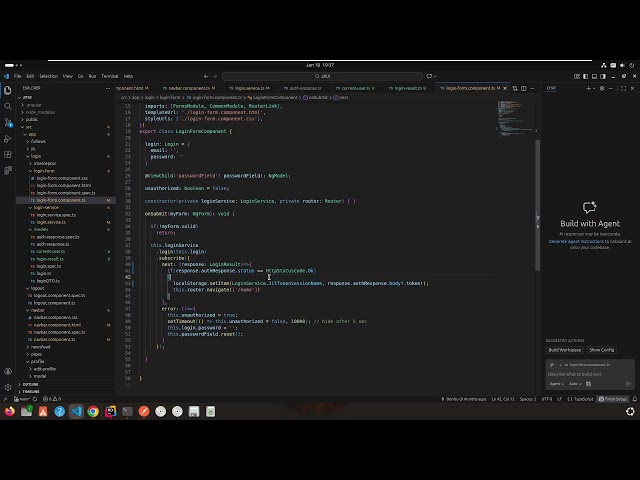Click the command center search box
Image resolution: width=640 pixels, height=480 pixels.
tap(322, 76)
